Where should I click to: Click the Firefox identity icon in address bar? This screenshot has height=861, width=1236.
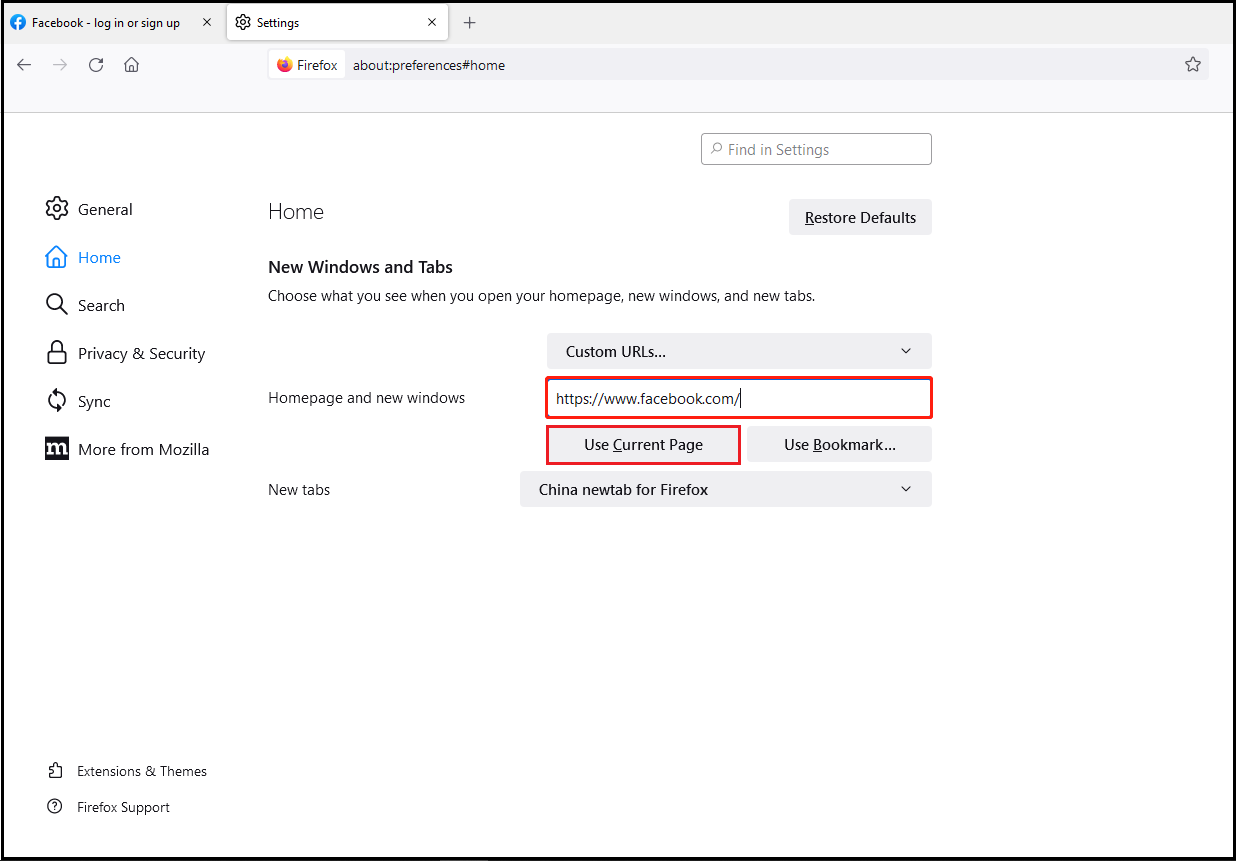pyautogui.click(x=307, y=65)
